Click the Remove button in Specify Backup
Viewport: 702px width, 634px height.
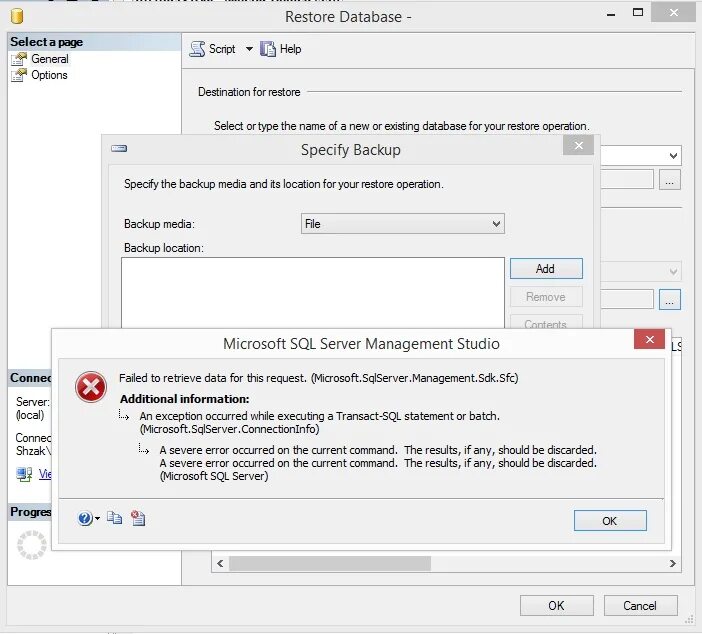pyautogui.click(x=546, y=296)
